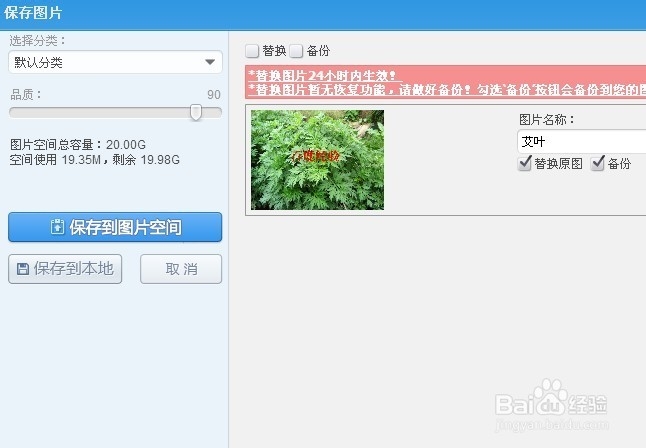The height and width of the screenshot is (448, 646).
Task: Click the 取消 button
Action: point(181,269)
